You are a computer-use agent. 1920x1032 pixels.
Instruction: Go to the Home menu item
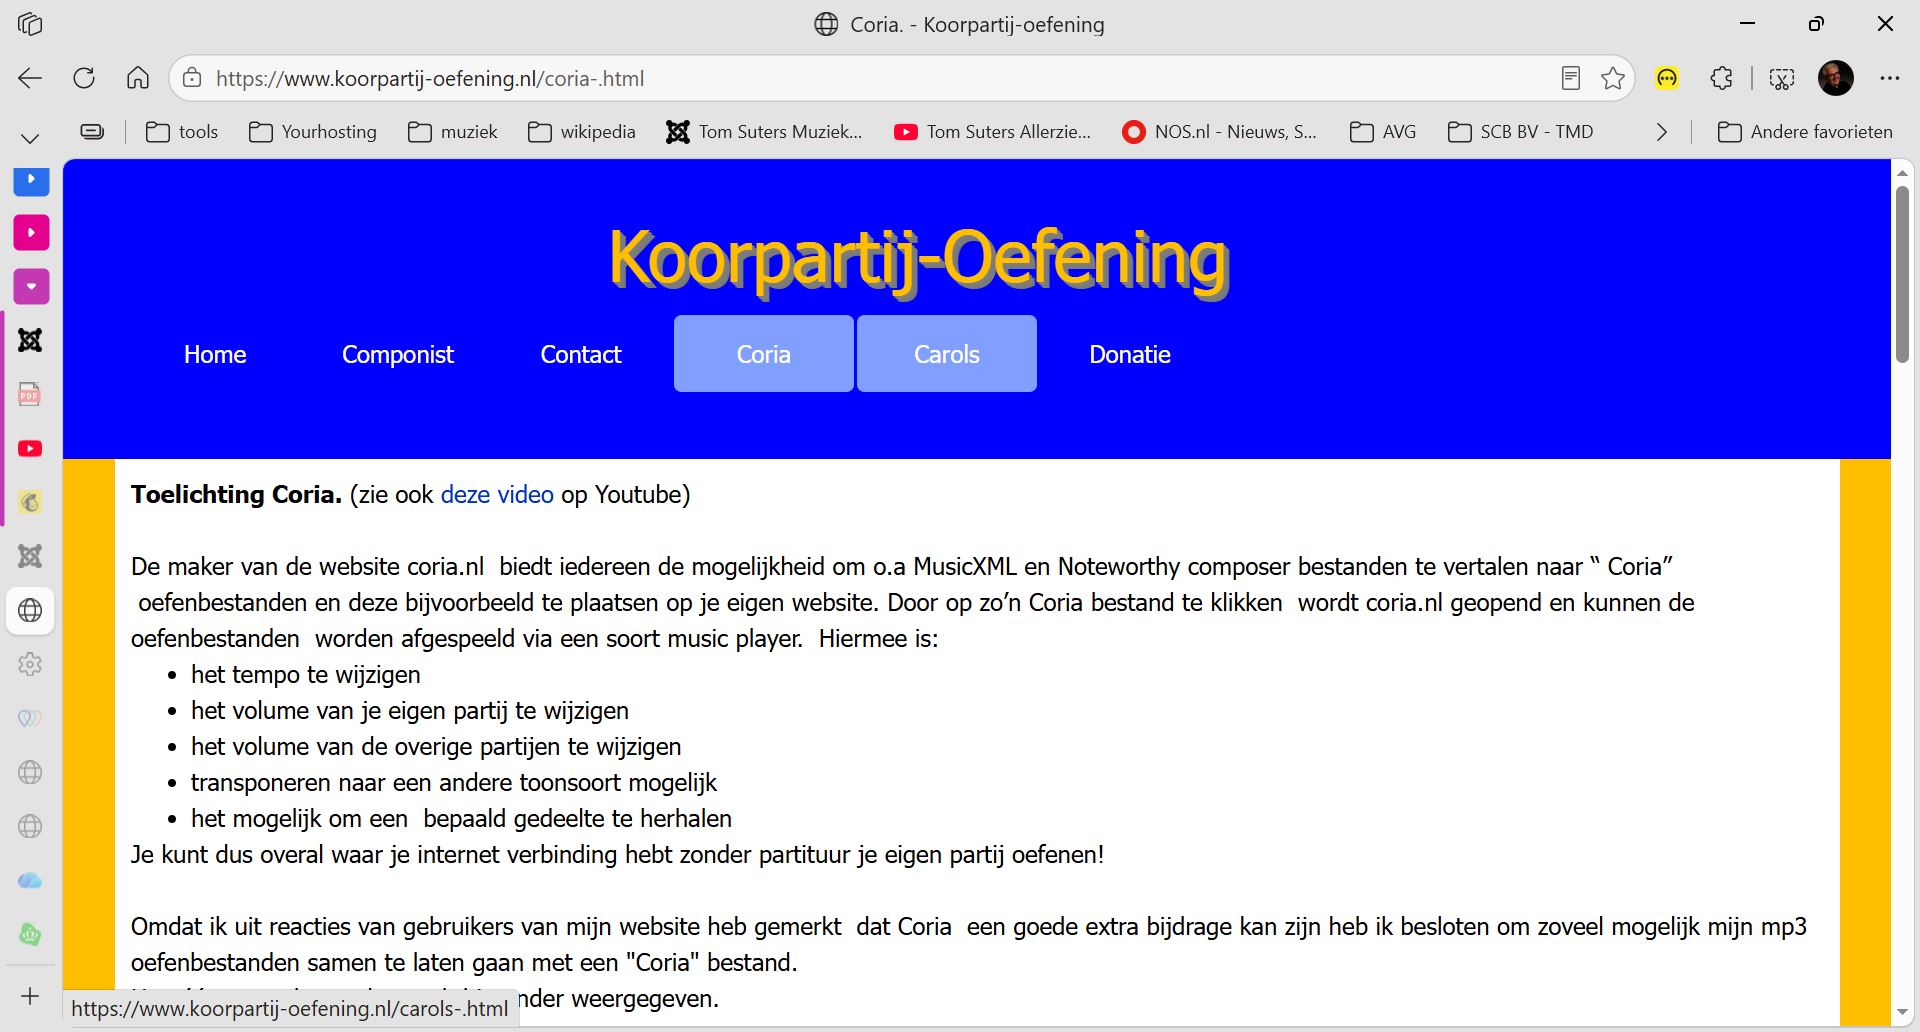tap(215, 354)
